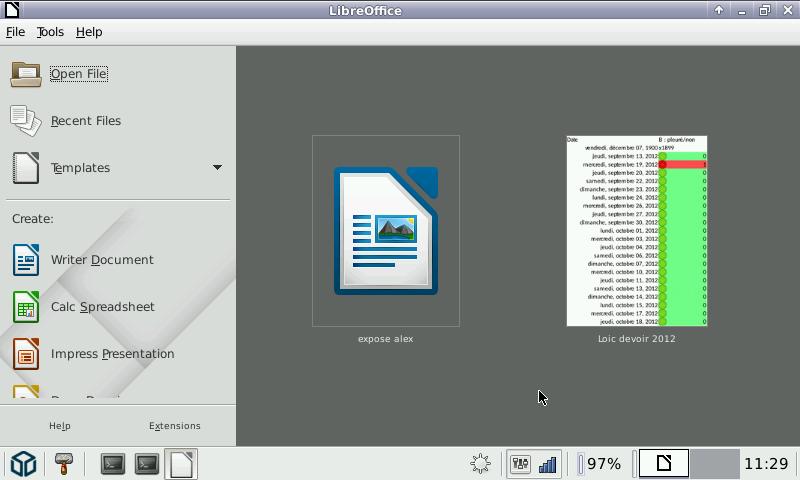This screenshot has width=800, height=480.
Task: Open the Help menu in menu bar
Action: tap(89, 32)
